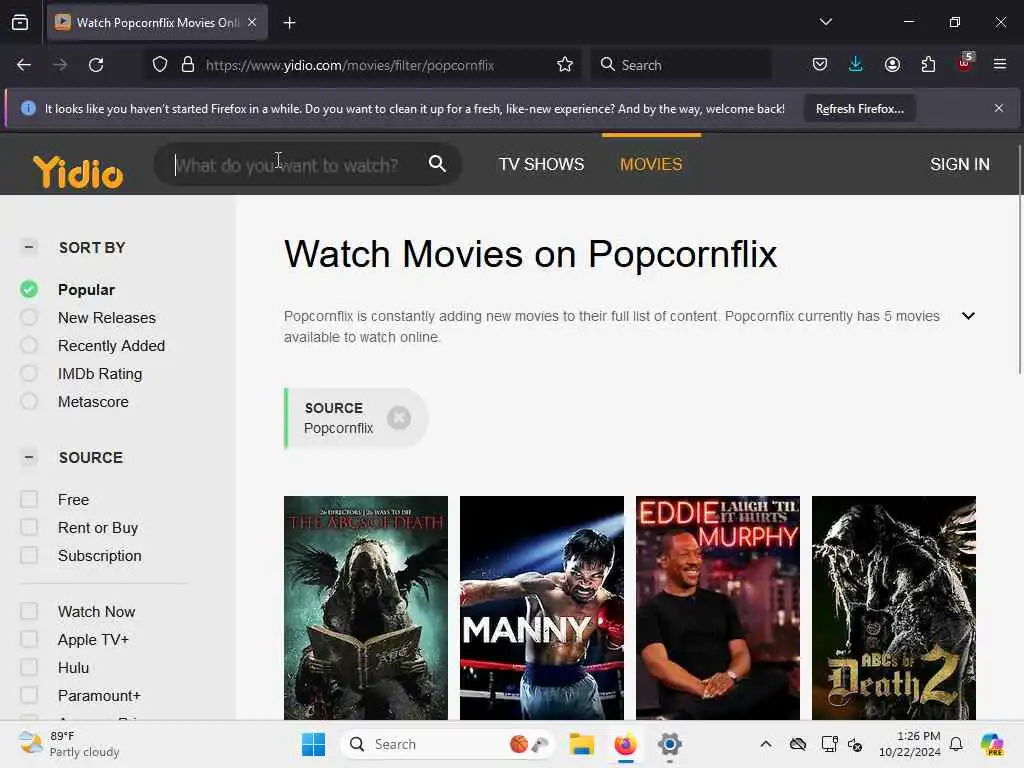
Task: Click the Refresh Firefox button
Action: 859,109
